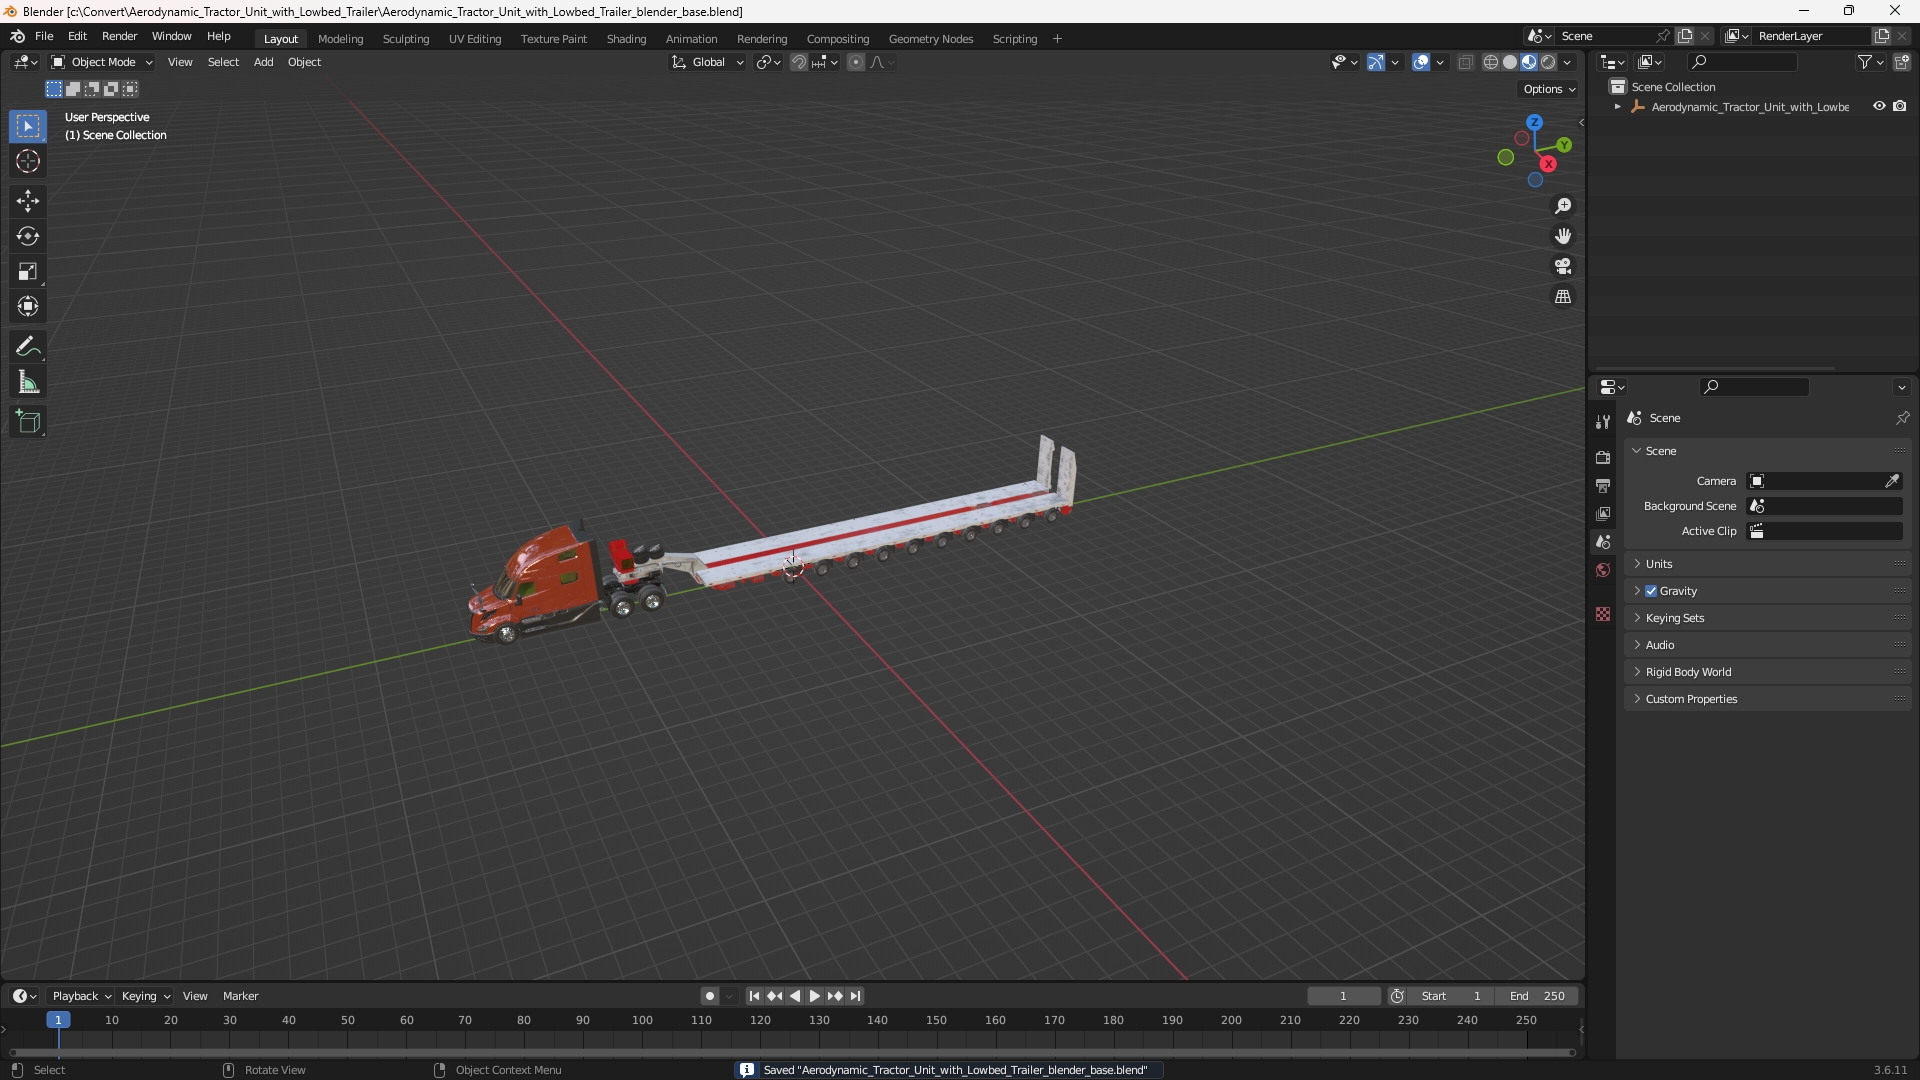
Task: Expand Aerodynamic_Tractor_Unit collection in outliner
Action: [x=1617, y=107]
